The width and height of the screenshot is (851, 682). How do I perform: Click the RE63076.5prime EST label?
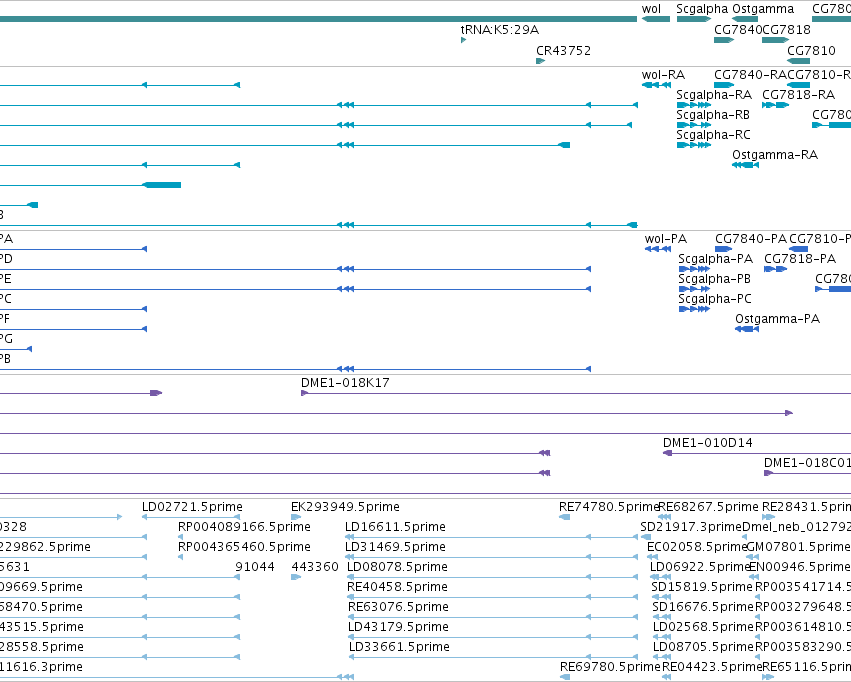[x=398, y=607]
